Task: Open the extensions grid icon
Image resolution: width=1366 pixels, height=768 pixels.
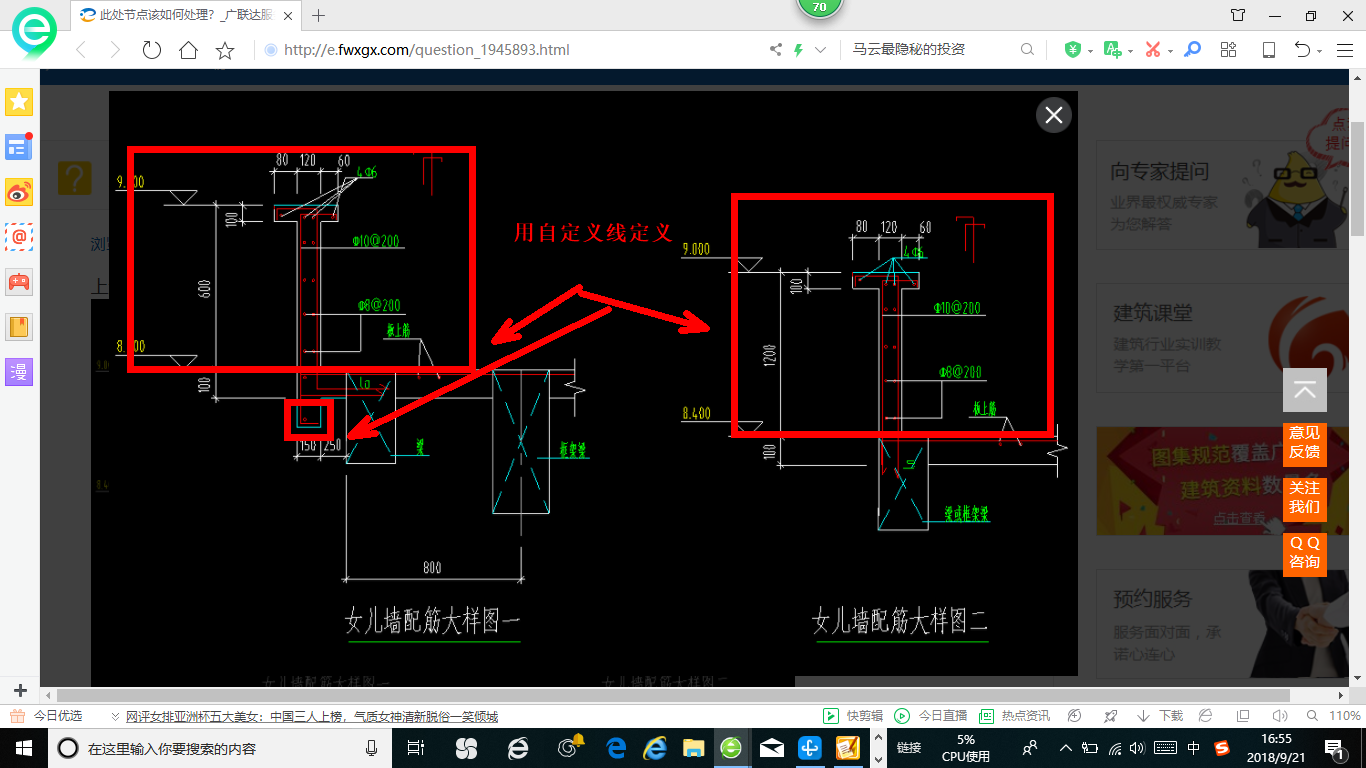Action: tap(1229, 50)
